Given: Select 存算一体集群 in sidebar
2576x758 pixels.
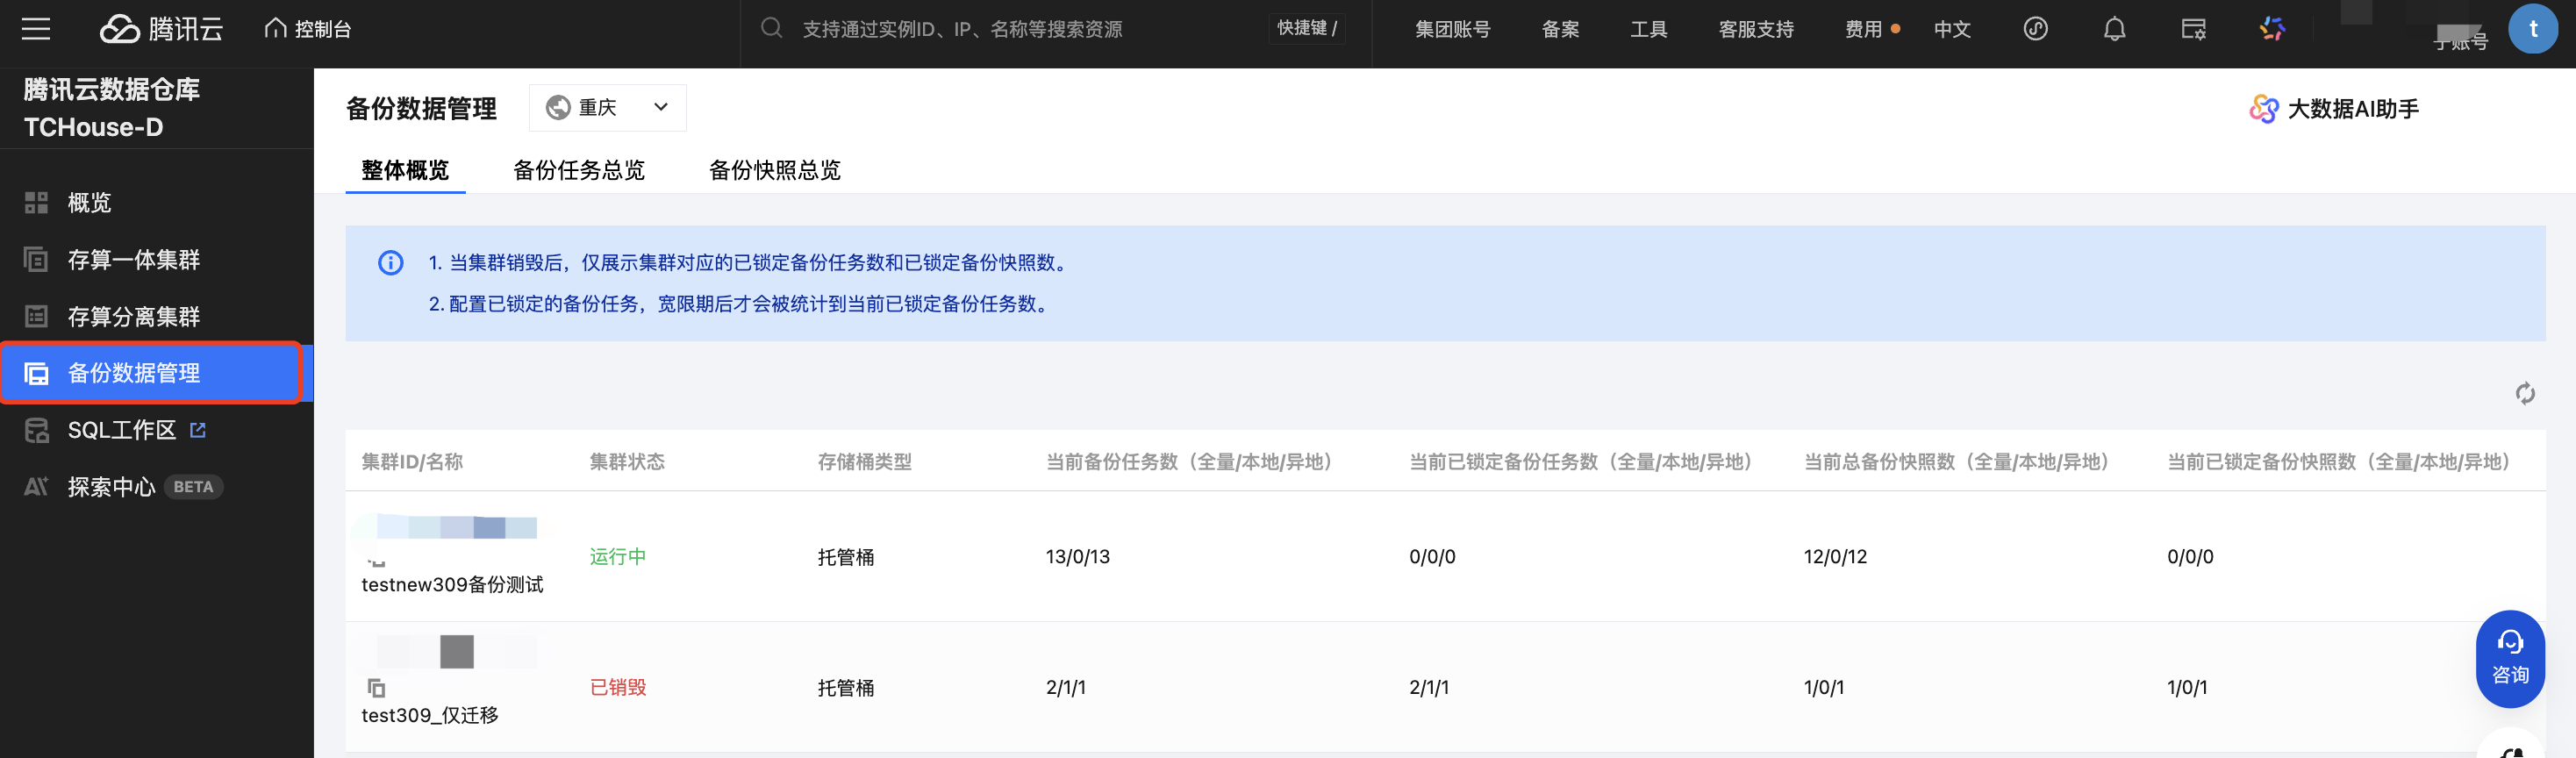Looking at the screenshot, I should [133, 260].
